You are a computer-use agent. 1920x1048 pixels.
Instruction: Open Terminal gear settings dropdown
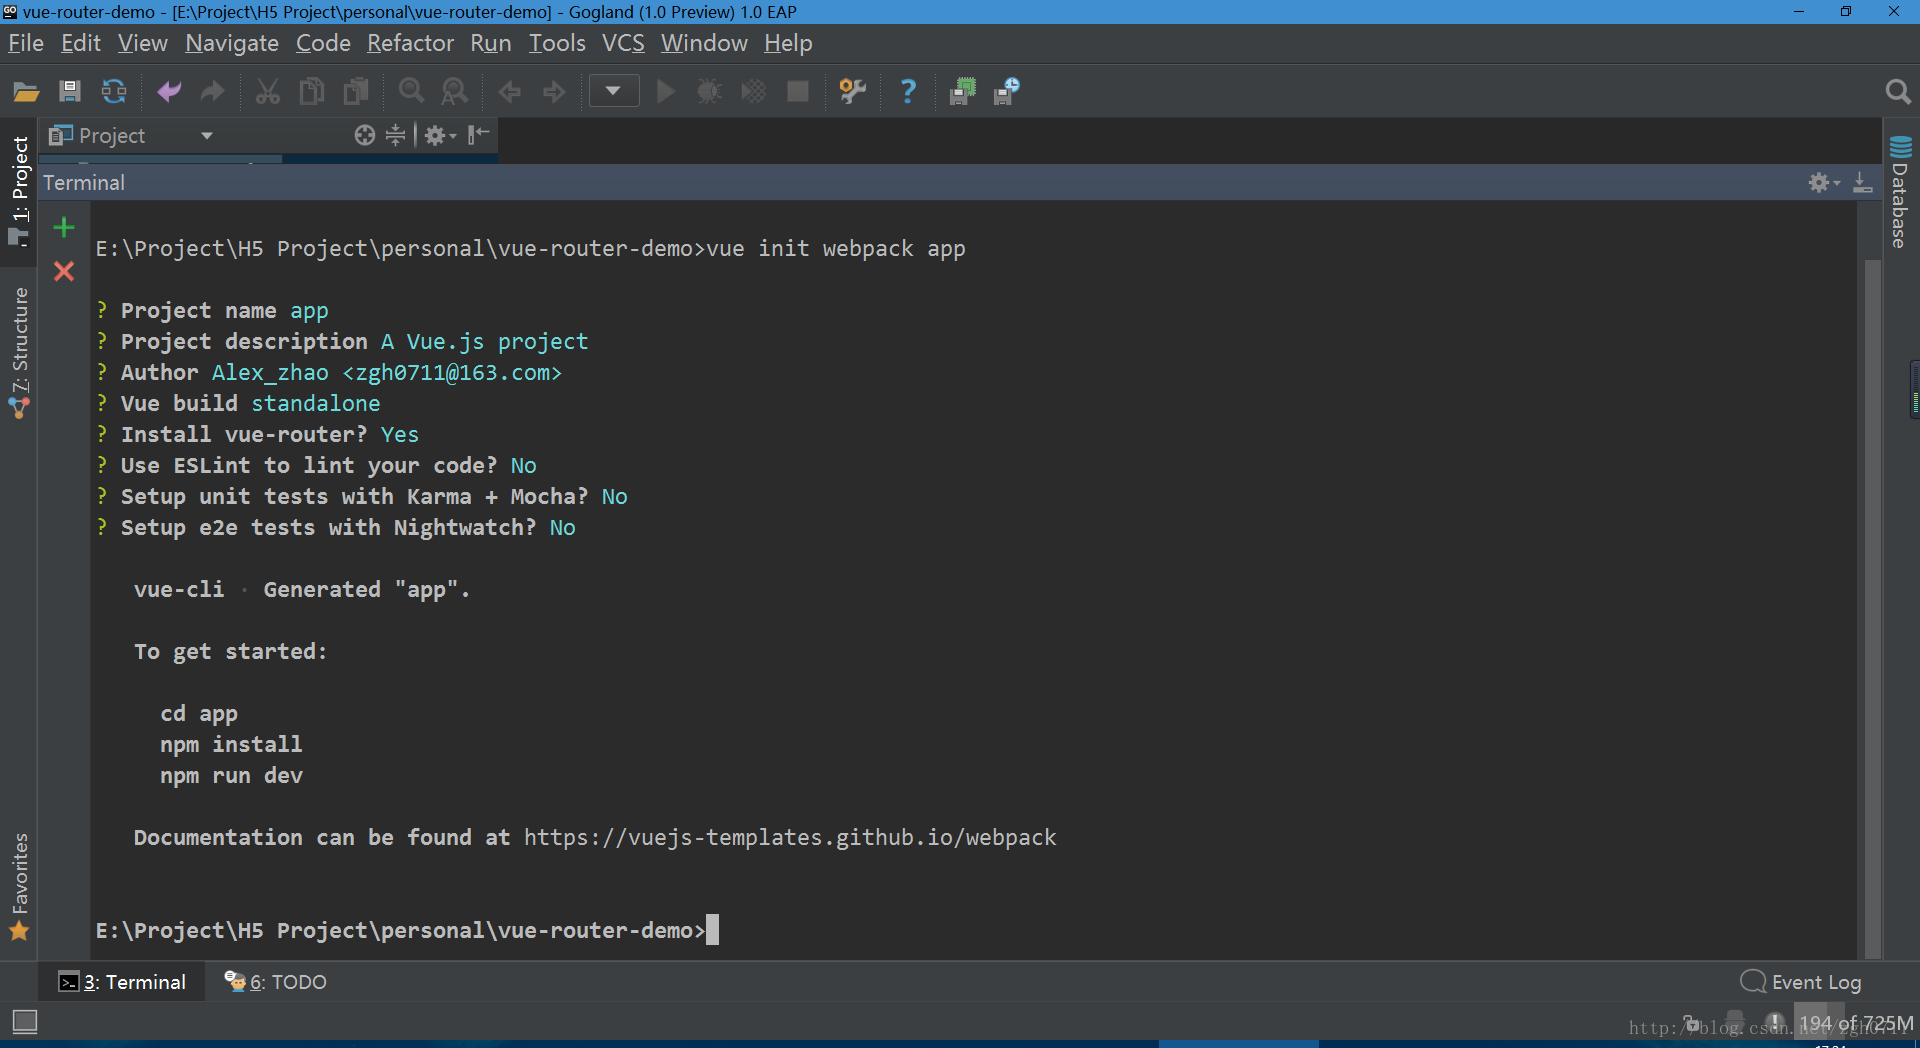1824,182
